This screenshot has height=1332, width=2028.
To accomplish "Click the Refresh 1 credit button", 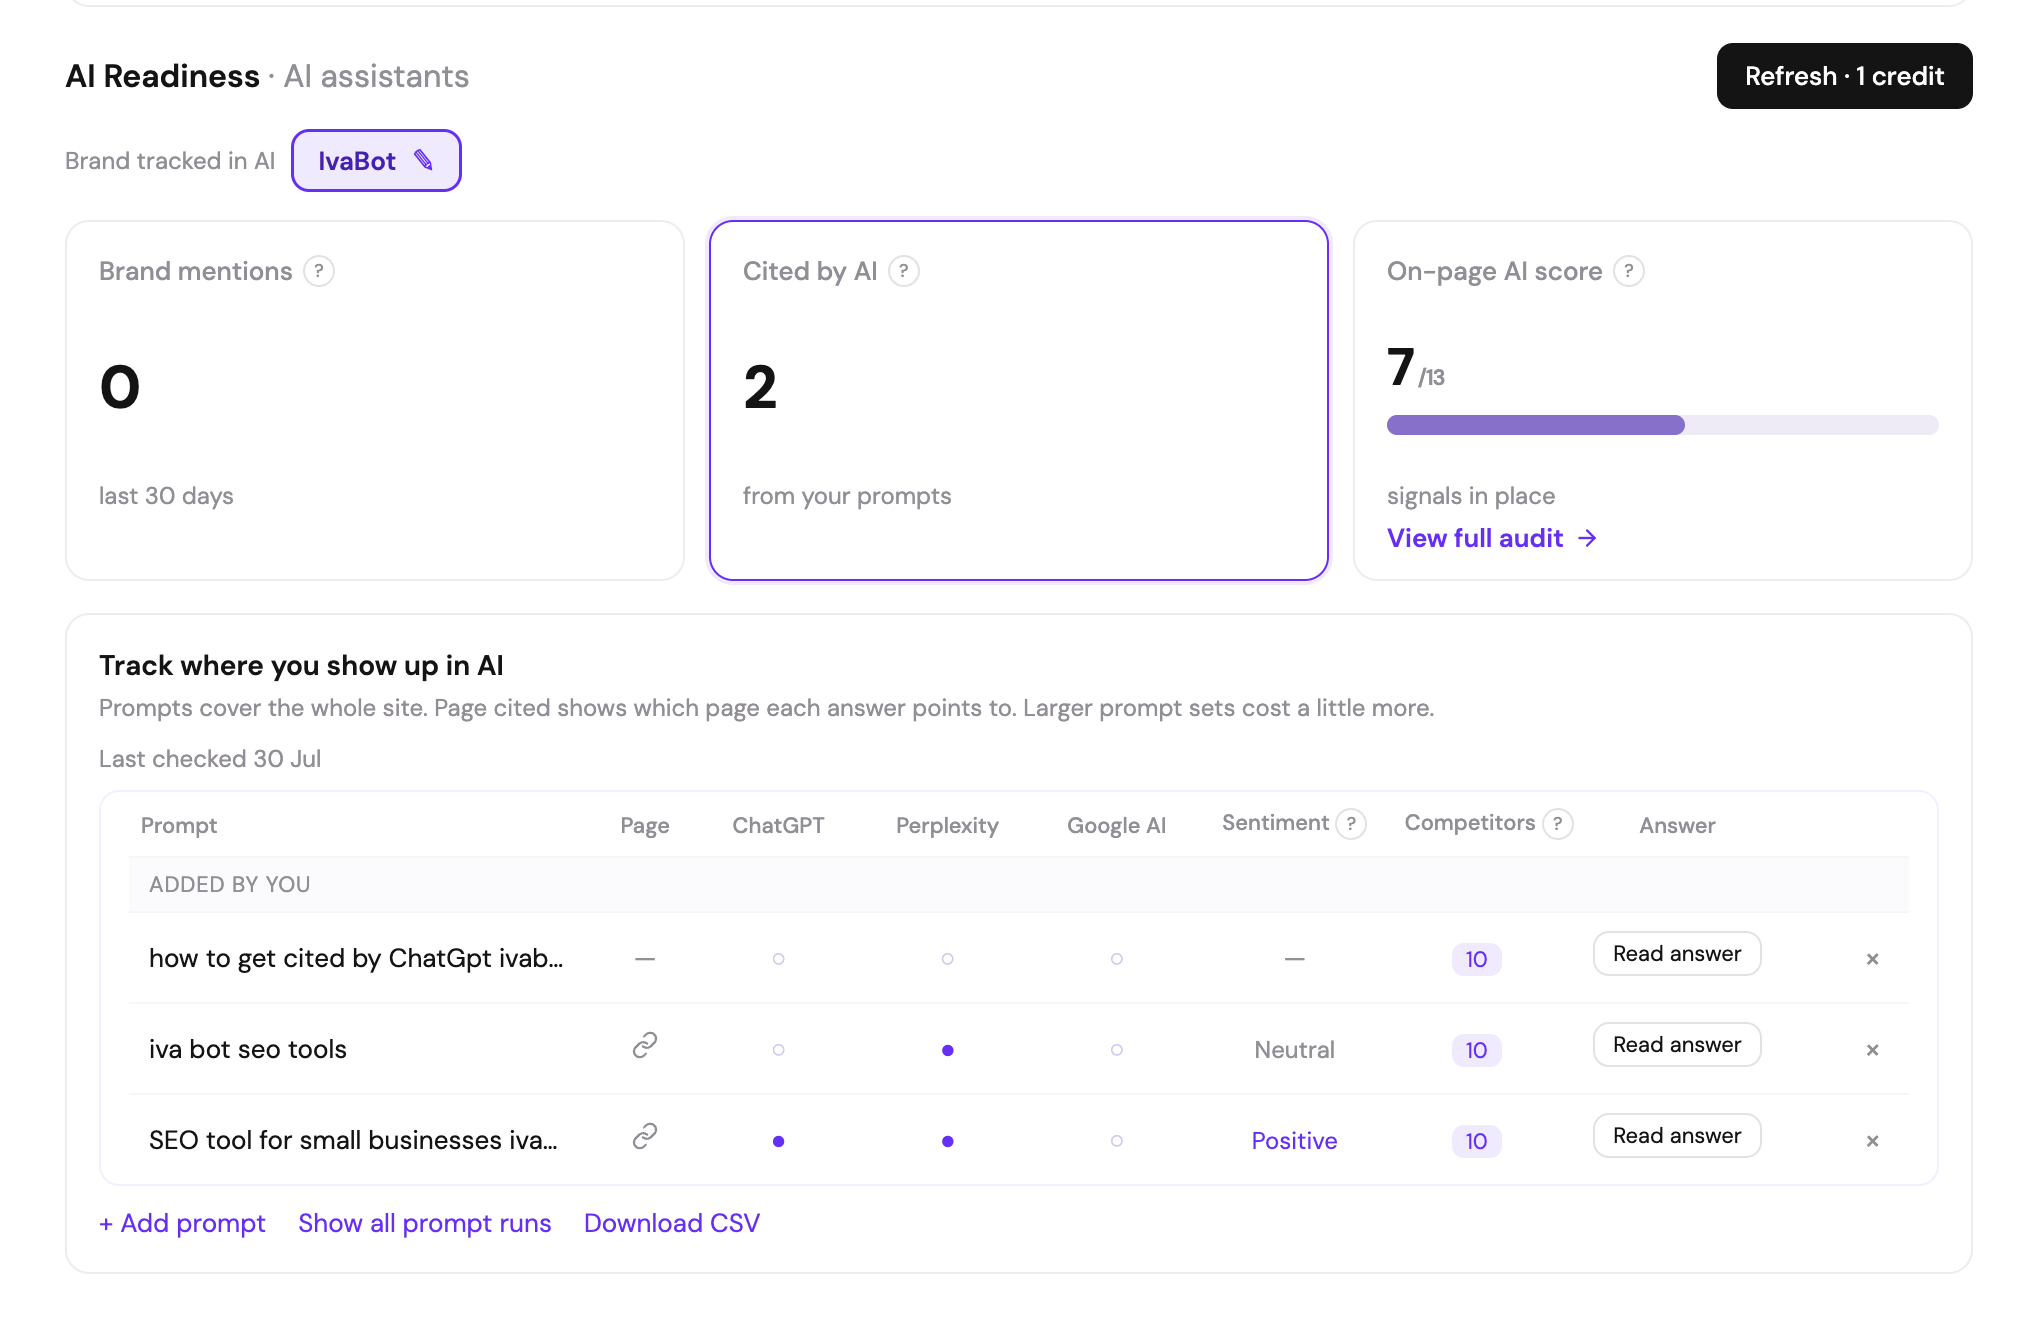I will tap(1844, 76).
